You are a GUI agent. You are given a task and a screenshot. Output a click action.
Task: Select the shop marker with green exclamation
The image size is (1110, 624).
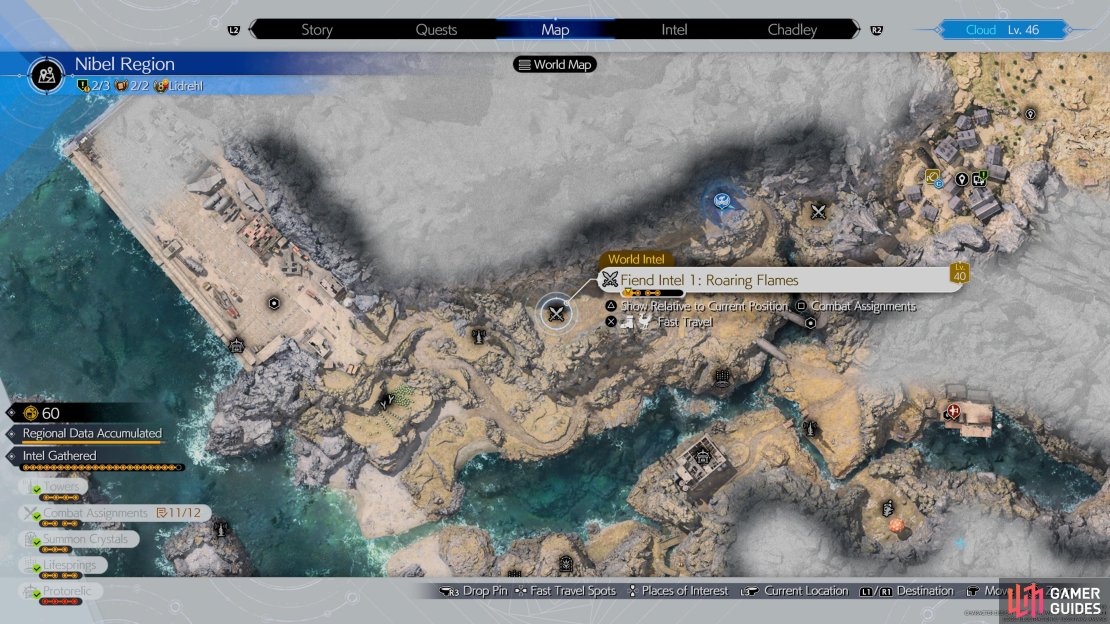pyautogui.click(x=980, y=178)
